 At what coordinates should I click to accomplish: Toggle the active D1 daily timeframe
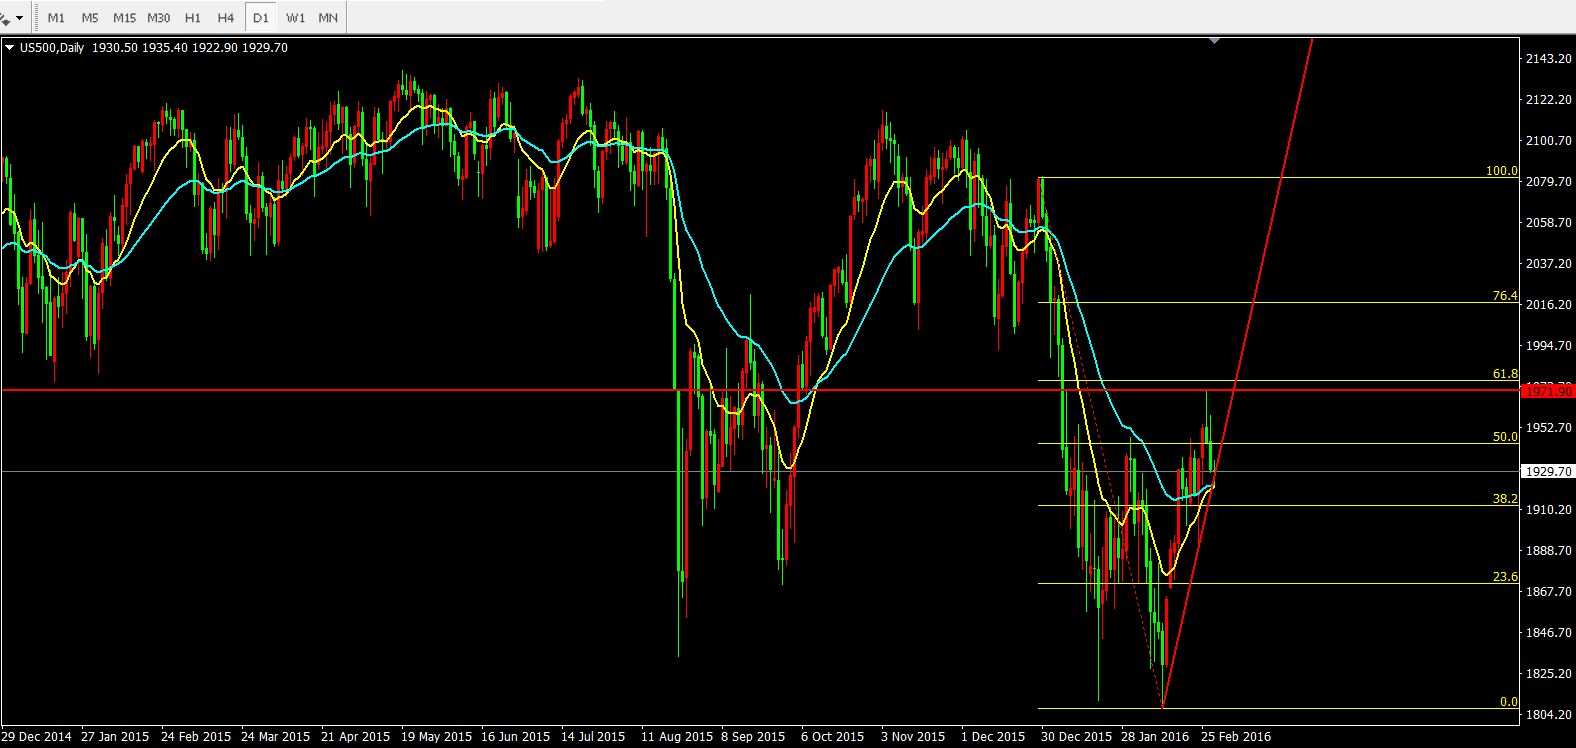point(261,17)
